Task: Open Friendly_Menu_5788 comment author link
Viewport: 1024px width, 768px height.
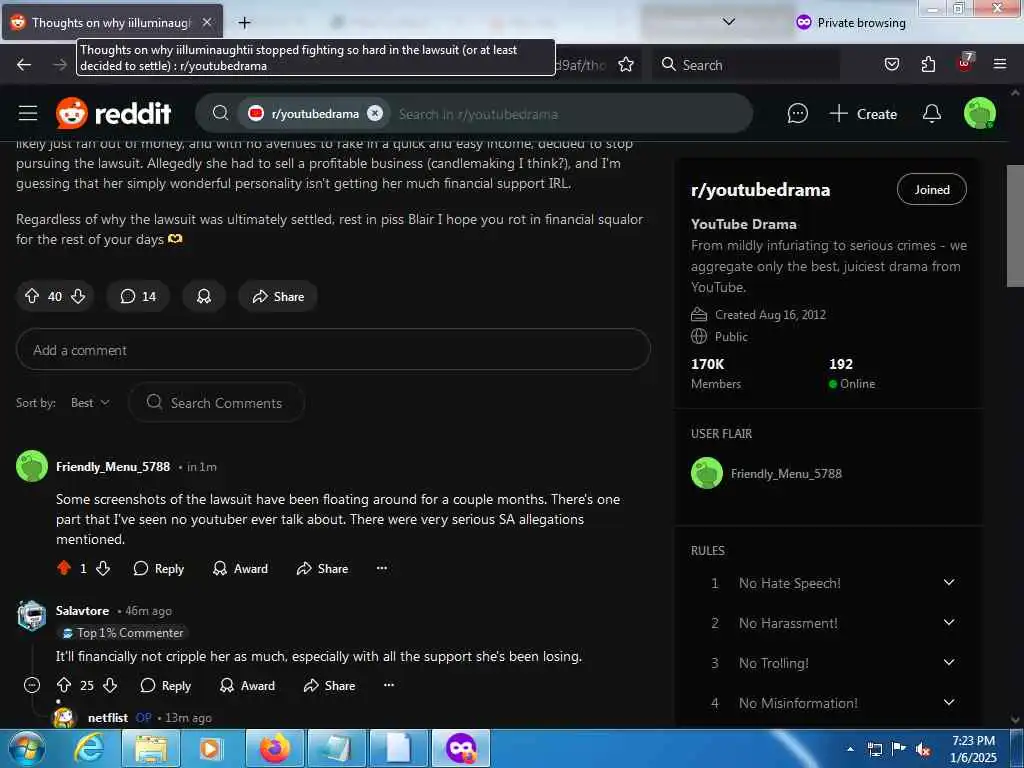Action: (x=113, y=467)
